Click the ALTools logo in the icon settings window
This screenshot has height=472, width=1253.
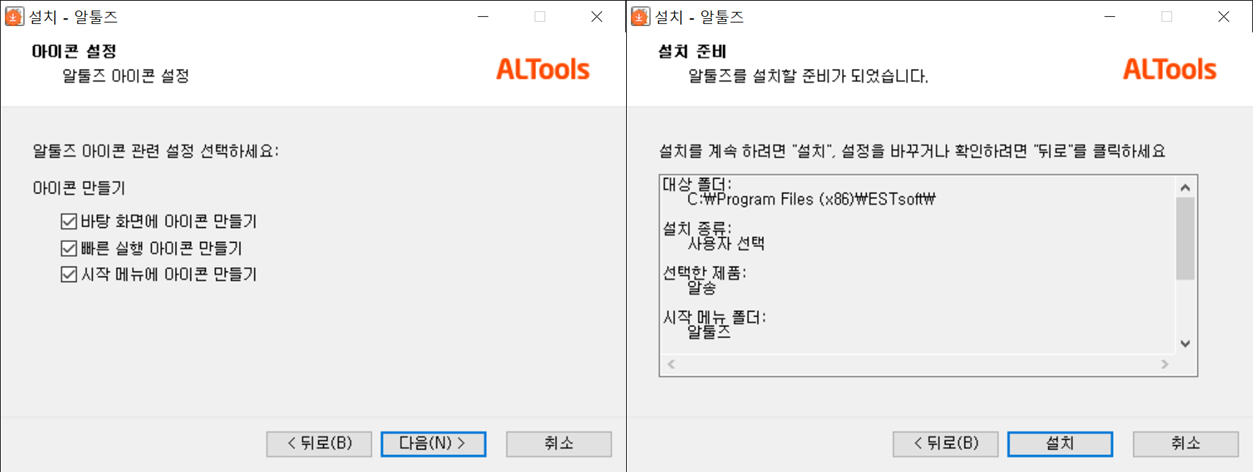[543, 69]
